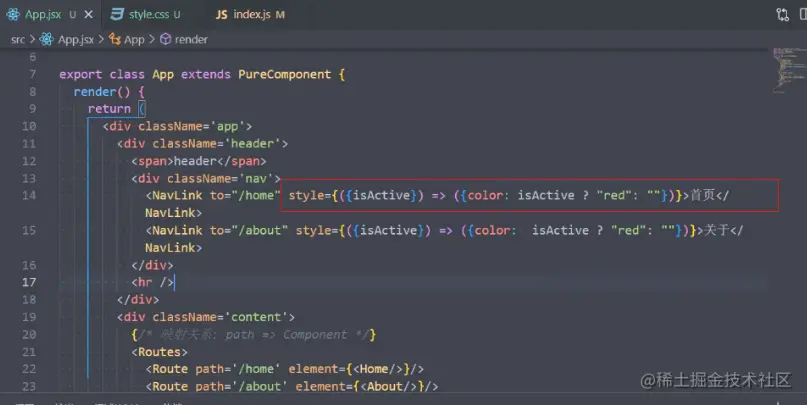The image size is (807, 405).
Task: Click to="/about" on line 15
Action: point(248,230)
